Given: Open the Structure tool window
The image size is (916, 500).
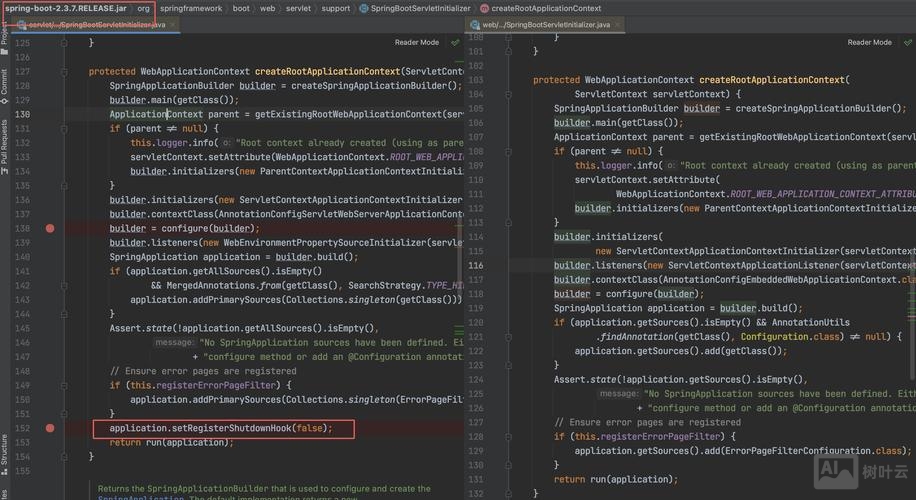Looking at the screenshot, I should click(x=5, y=452).
